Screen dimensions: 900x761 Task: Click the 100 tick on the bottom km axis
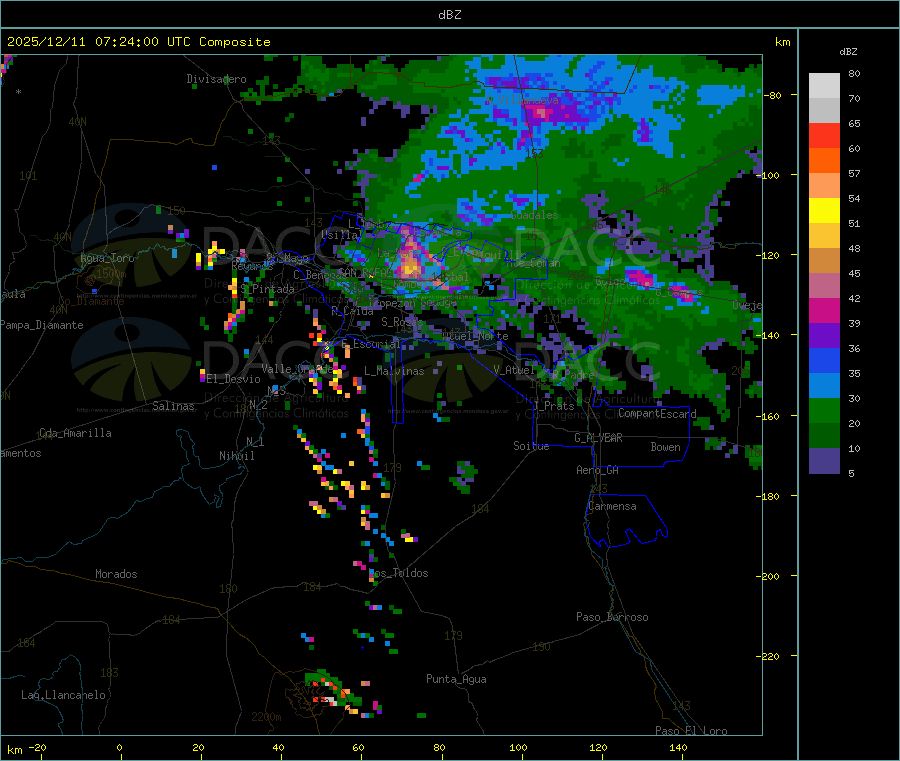518,747
